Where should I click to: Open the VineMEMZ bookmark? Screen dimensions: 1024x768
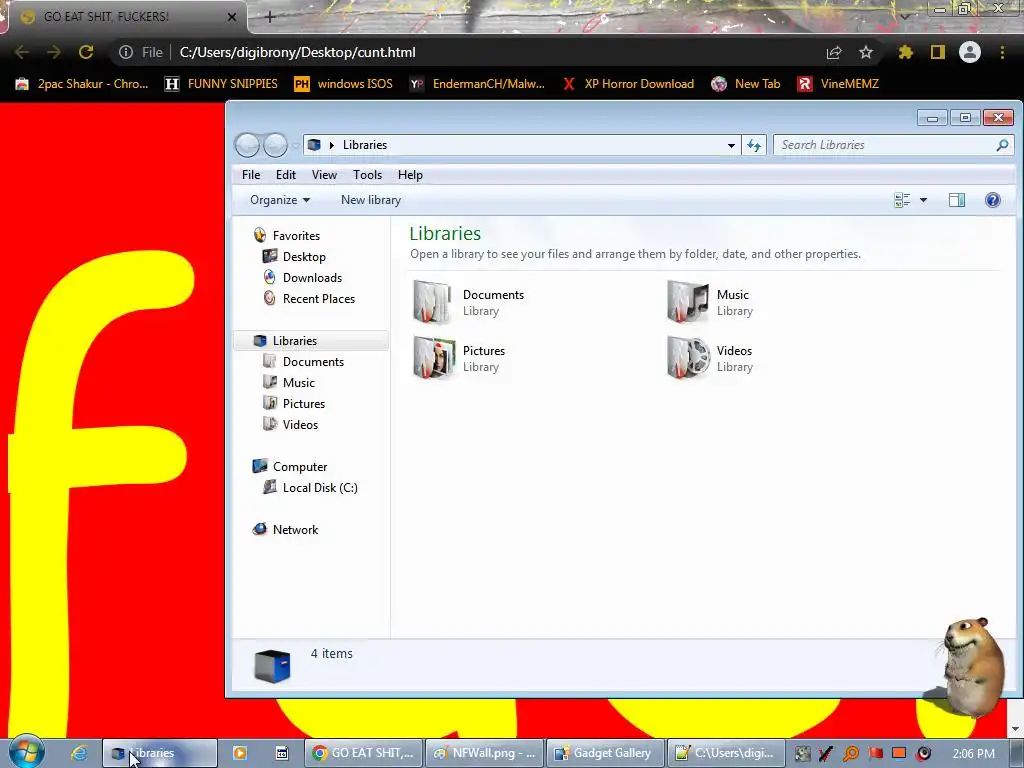pos(839,84)
